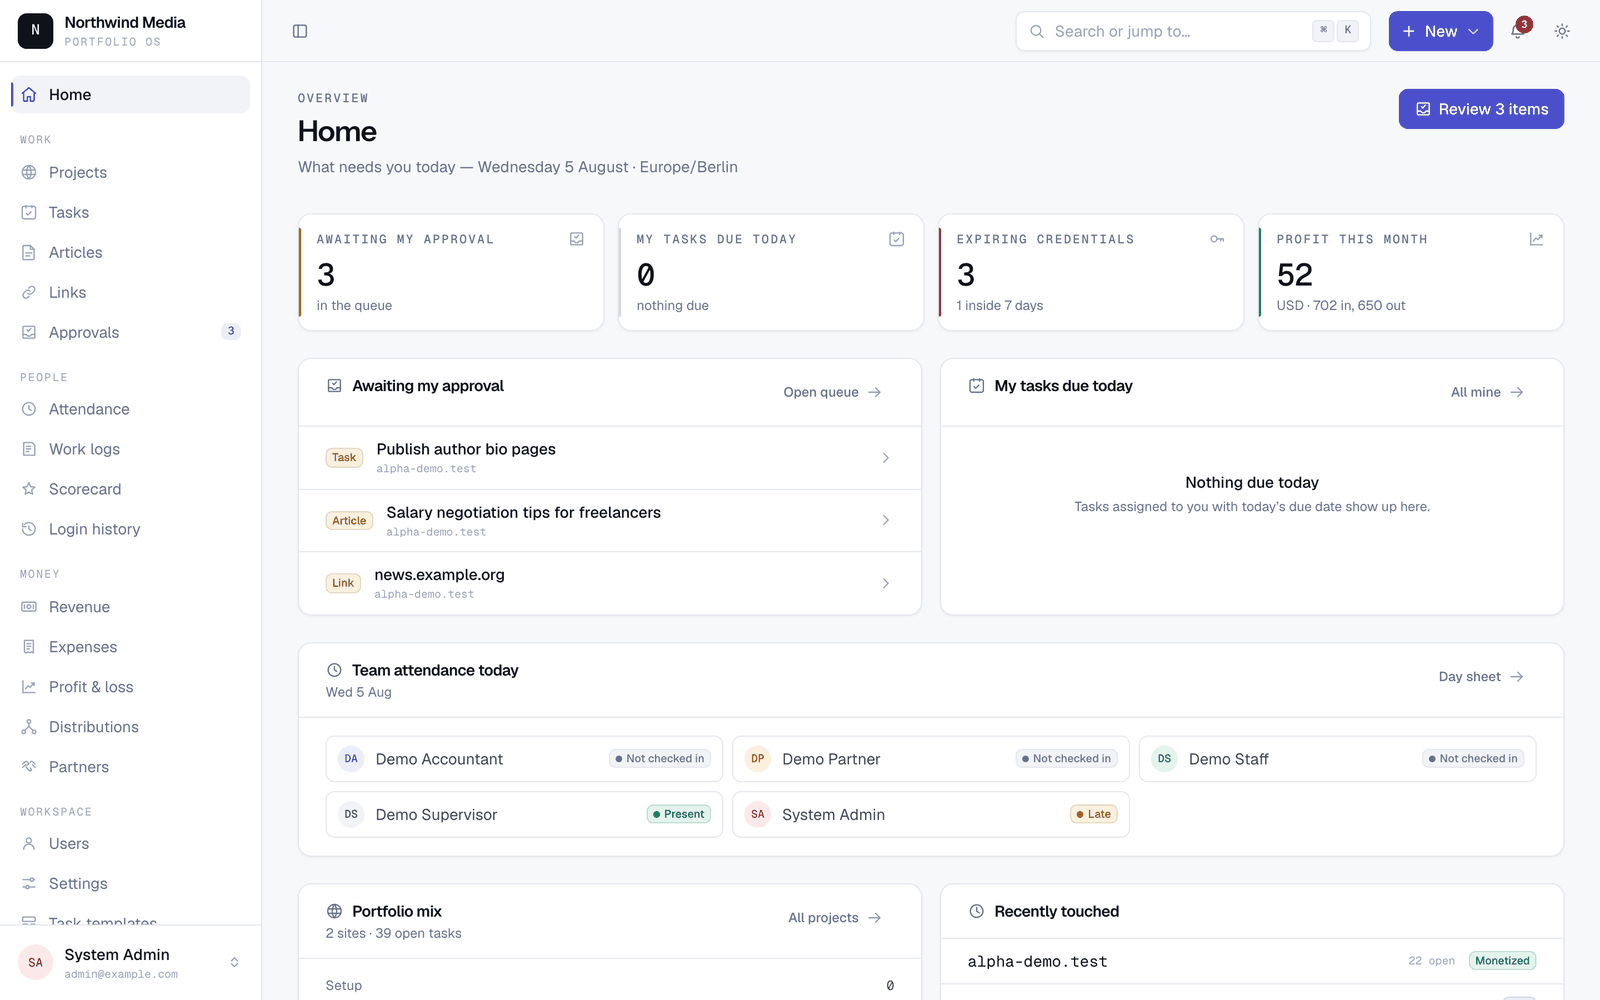Click the Settings sliders icon
Viewport: 1600px width, 1000px height.
[29, 884]
